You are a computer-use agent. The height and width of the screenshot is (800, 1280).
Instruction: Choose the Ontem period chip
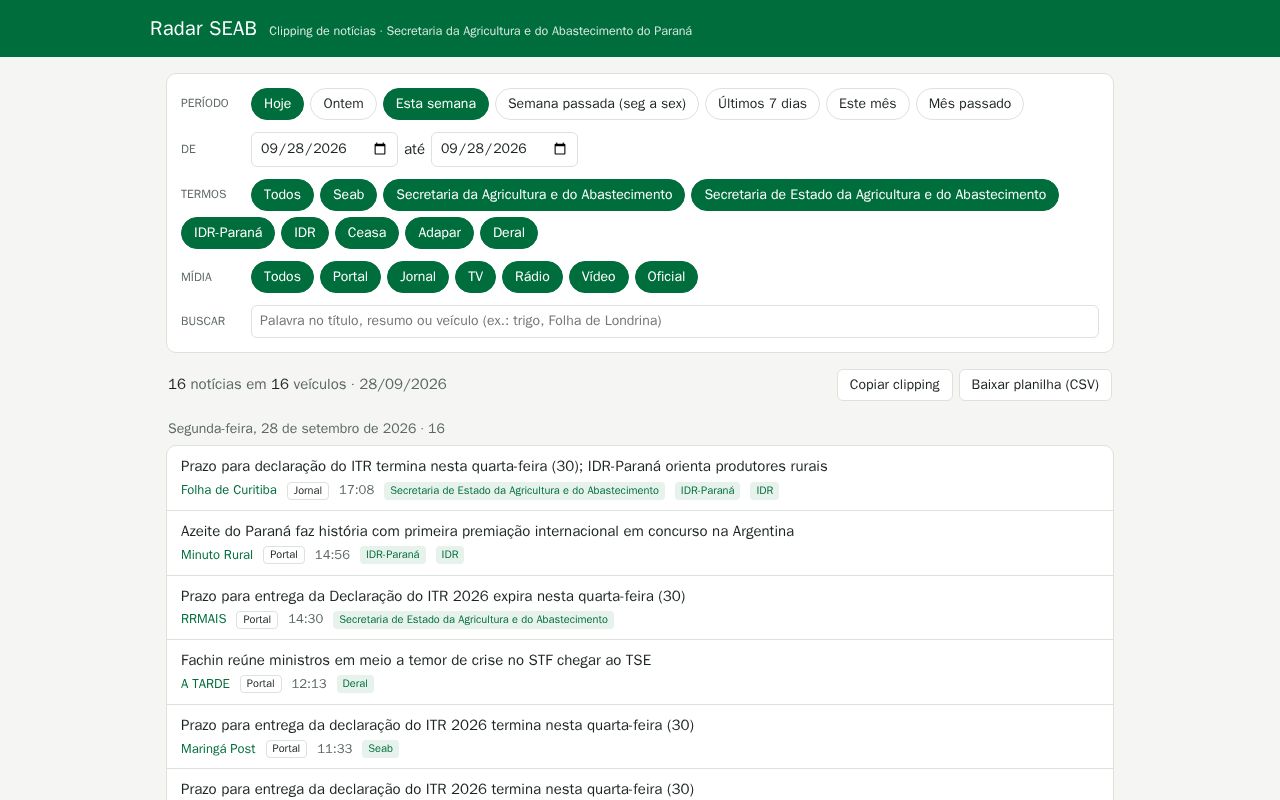pyautogui.click(x=343, y=104)
